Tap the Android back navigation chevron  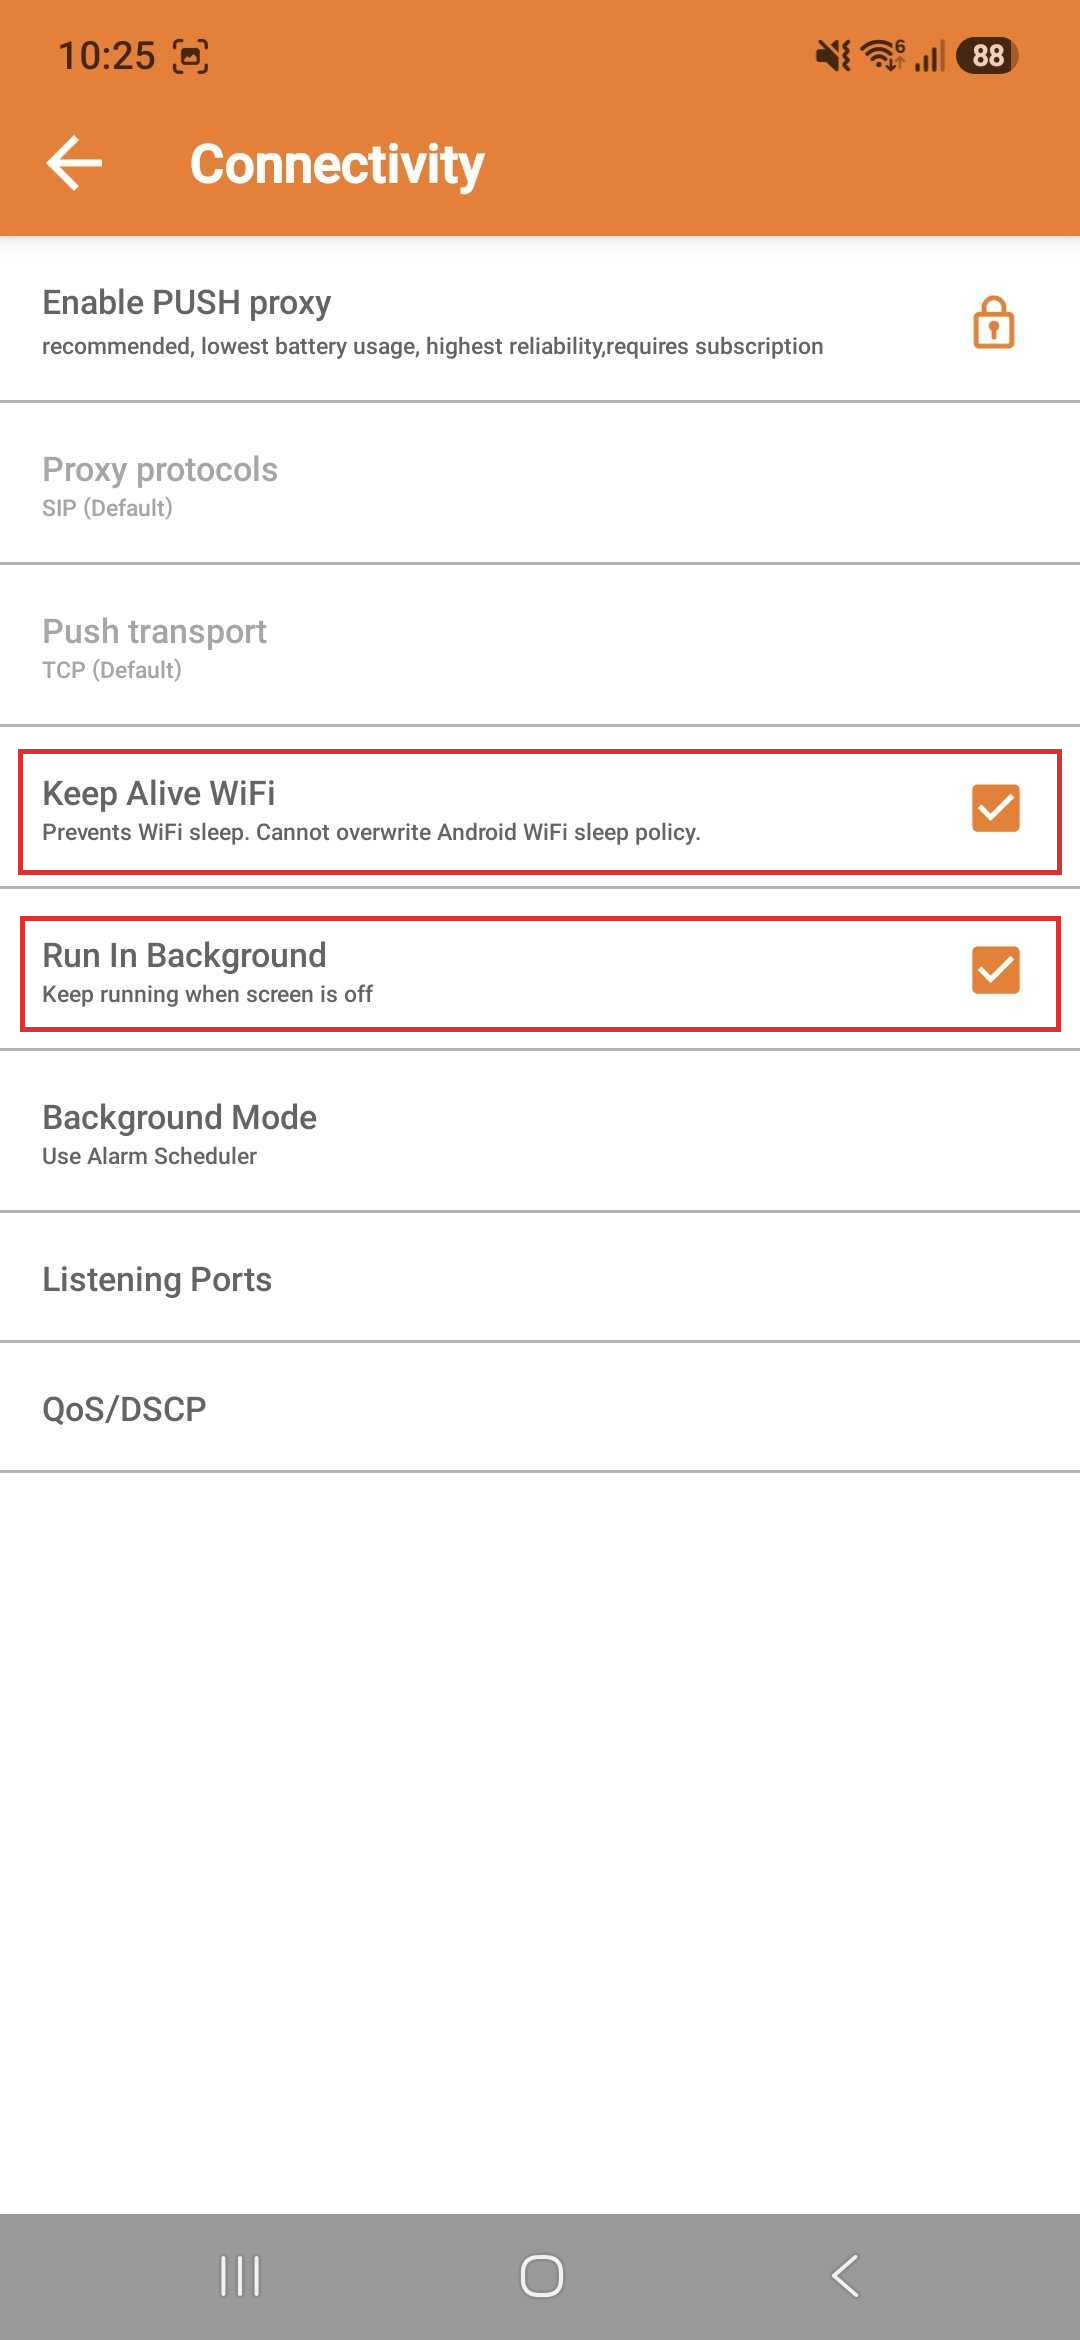[845, 2276]
